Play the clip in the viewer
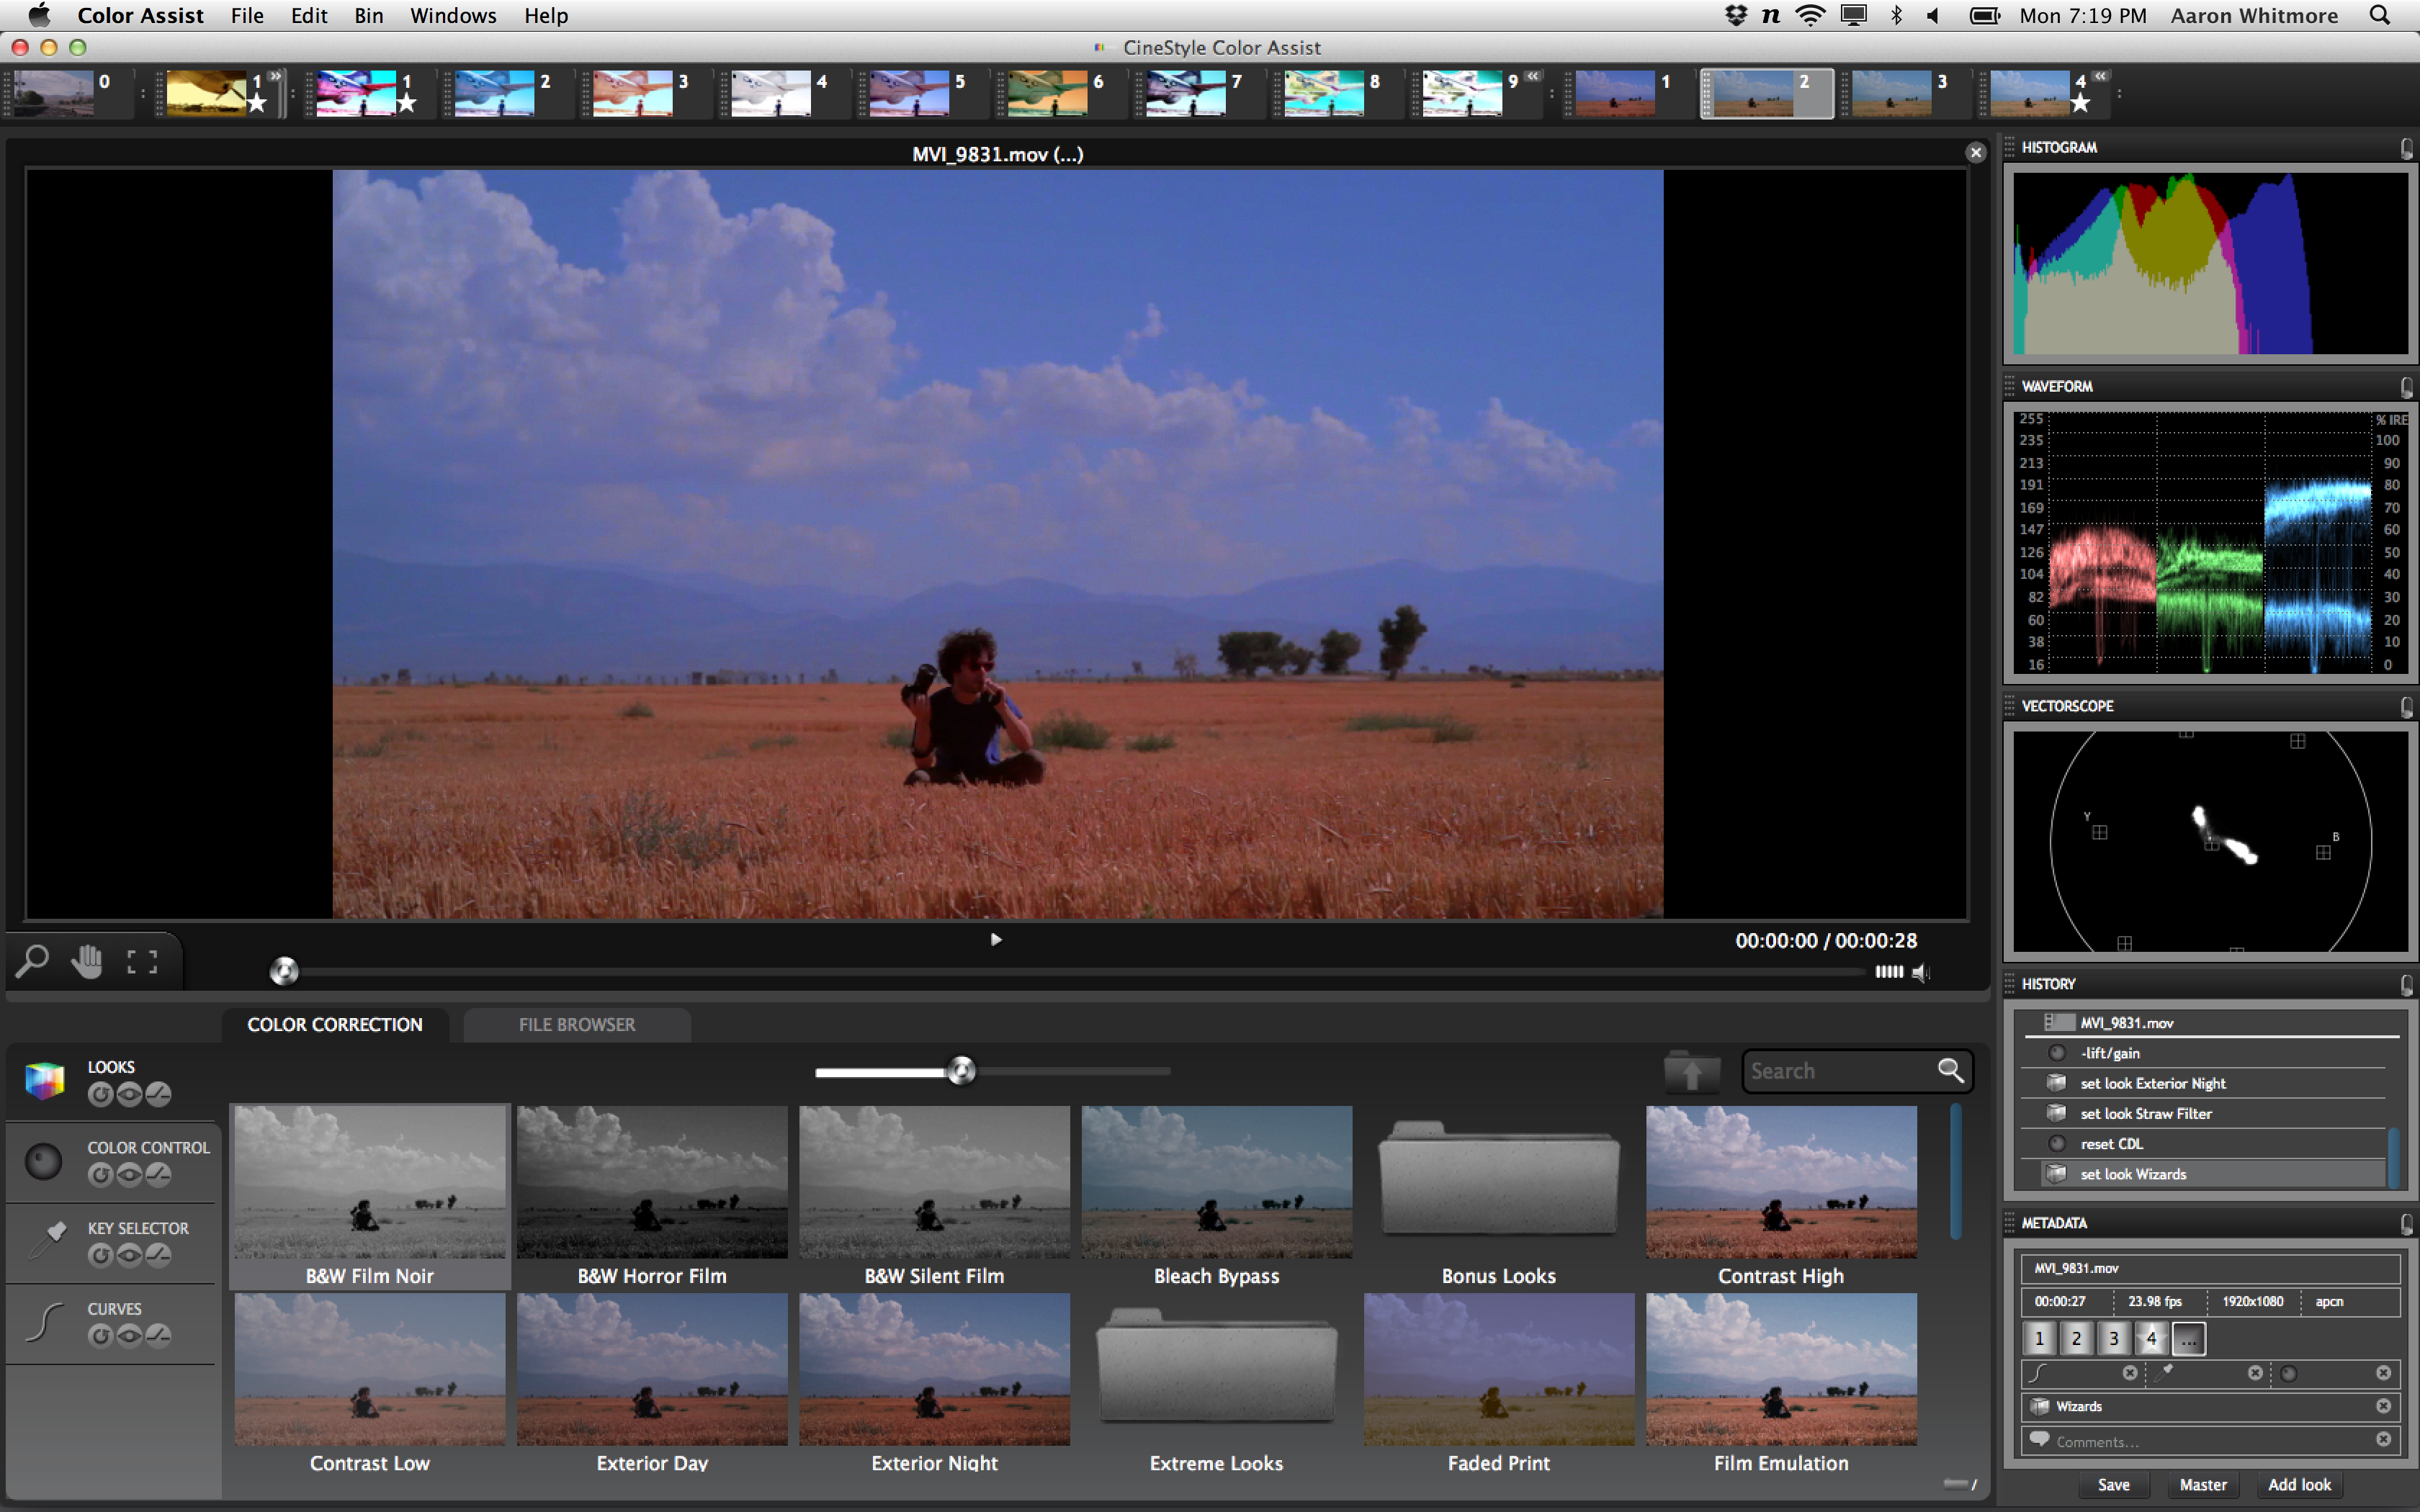 click(x=996, y=939)
